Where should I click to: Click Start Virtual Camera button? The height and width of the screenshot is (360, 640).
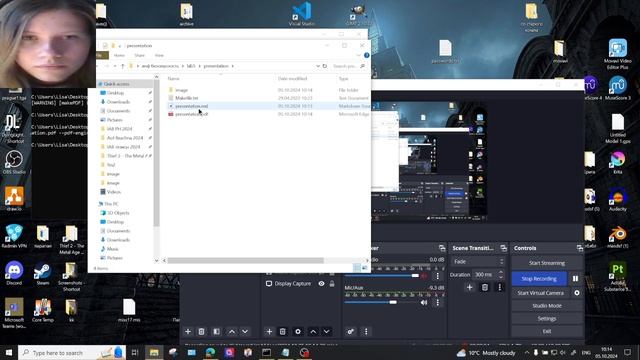[541, 293]
